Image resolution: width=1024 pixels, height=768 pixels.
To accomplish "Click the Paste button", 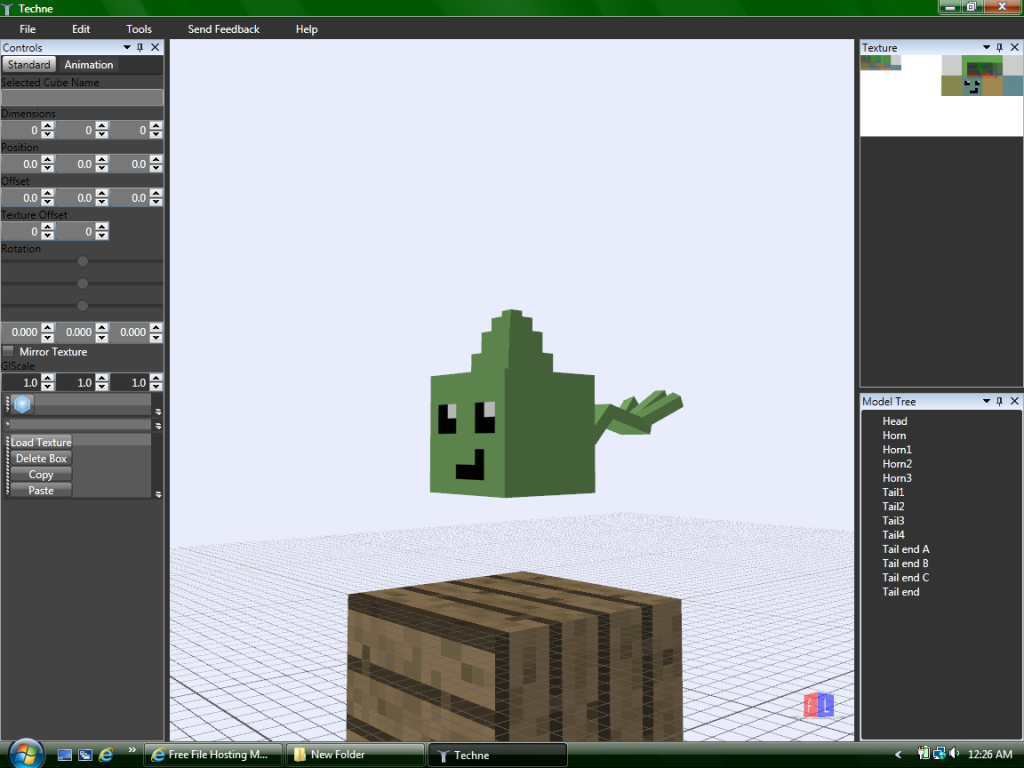I will point(40,490).
